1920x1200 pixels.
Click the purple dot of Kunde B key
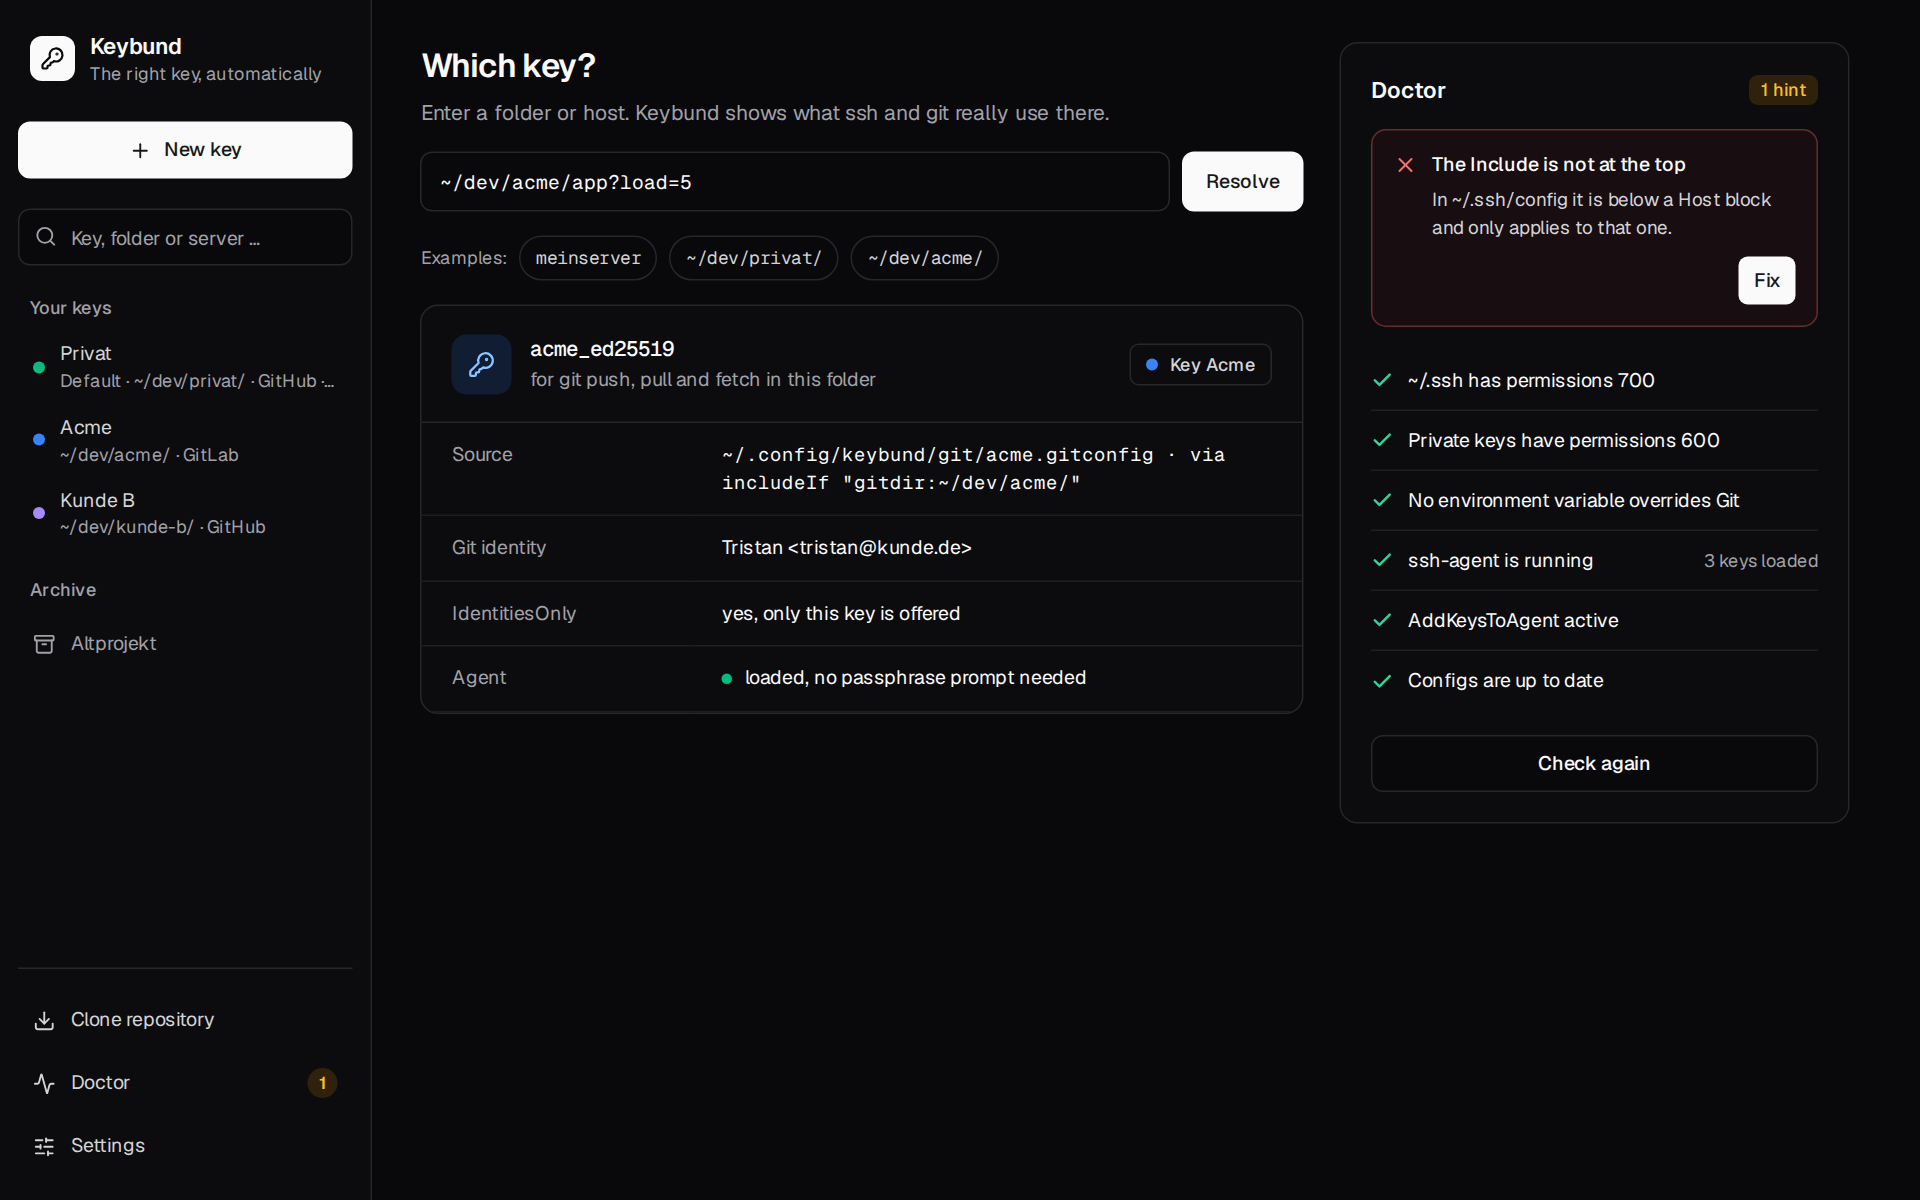[39, 513]
